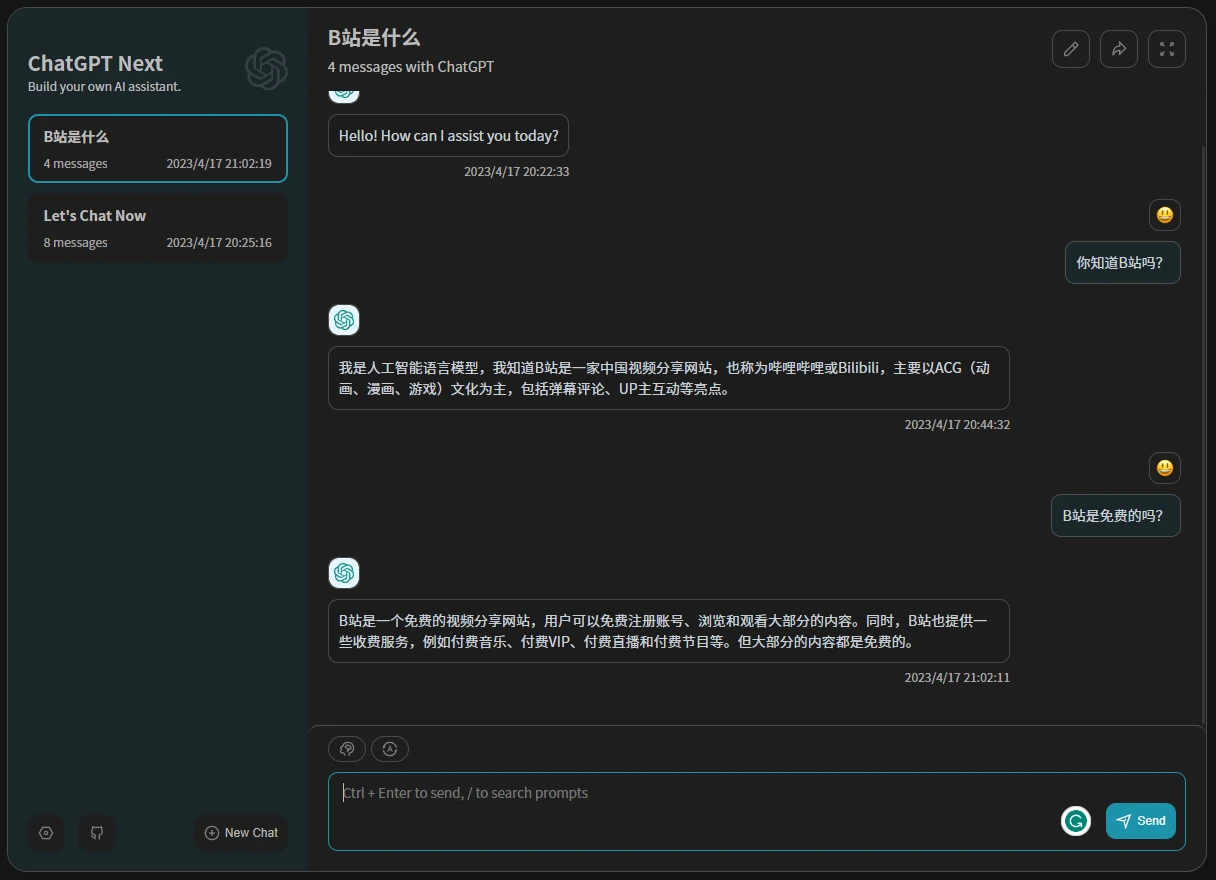Click the smiley user avatar above 你知道B站吗？
The image size is (1216, 880).
(x=1165, y=215)
